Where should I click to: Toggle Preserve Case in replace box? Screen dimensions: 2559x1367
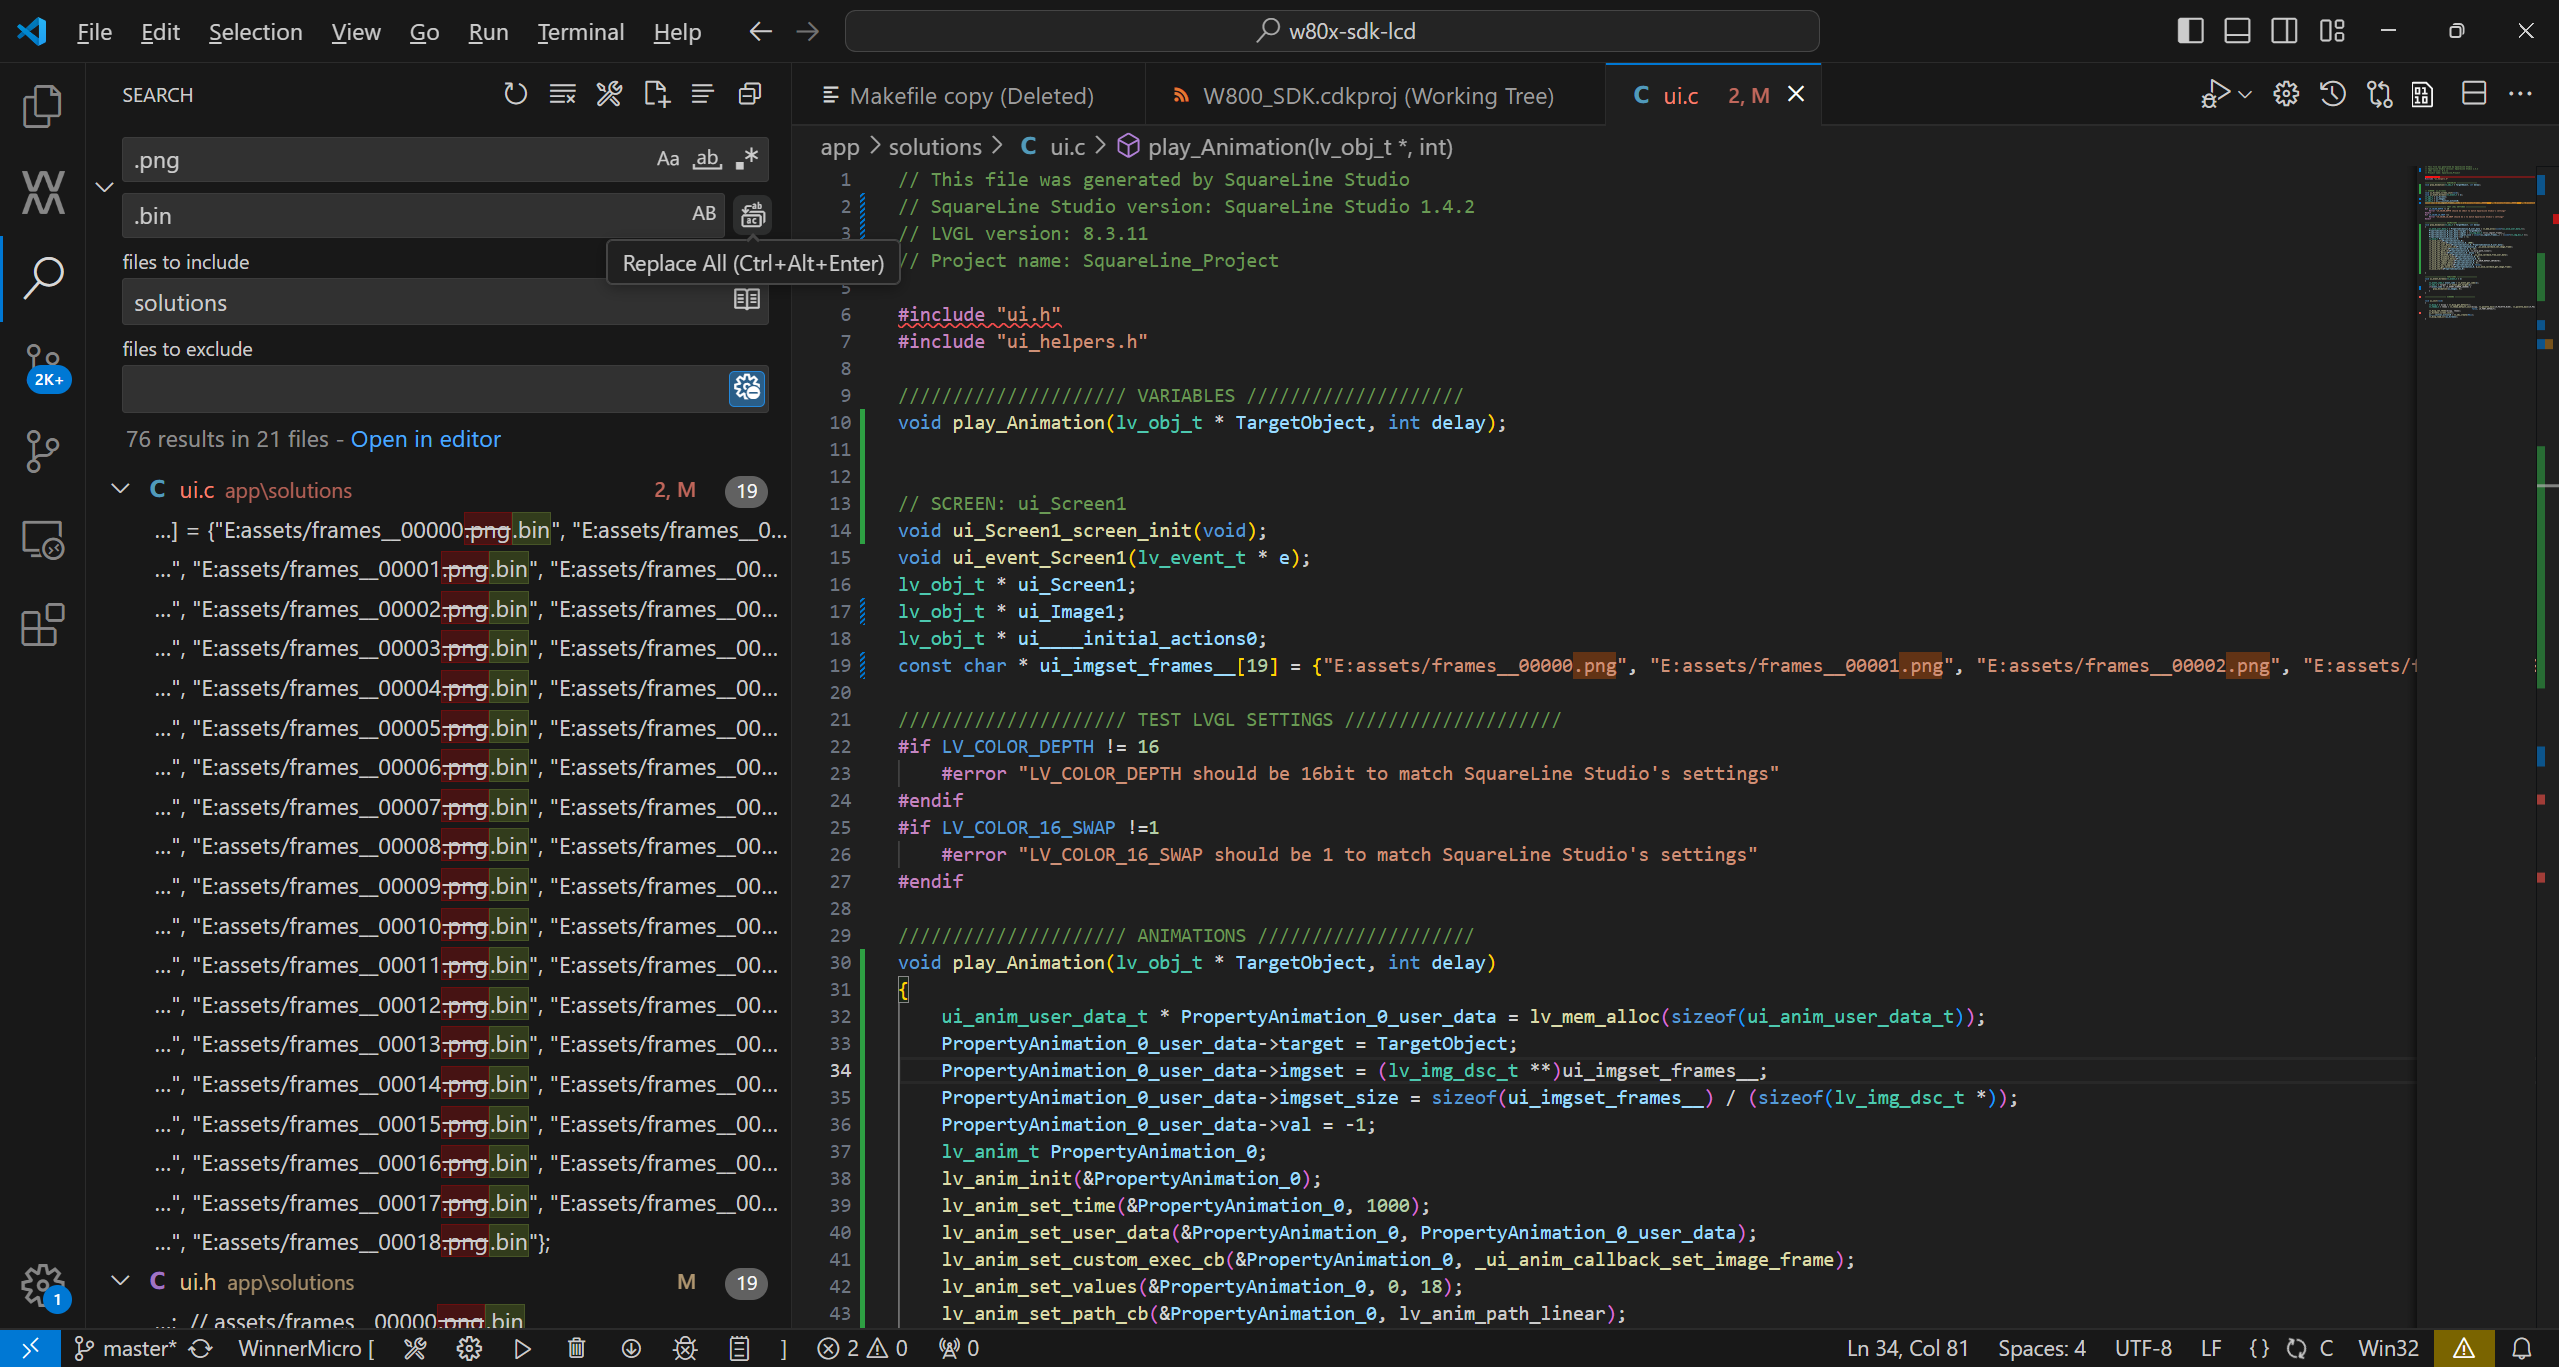pos(704,214)
